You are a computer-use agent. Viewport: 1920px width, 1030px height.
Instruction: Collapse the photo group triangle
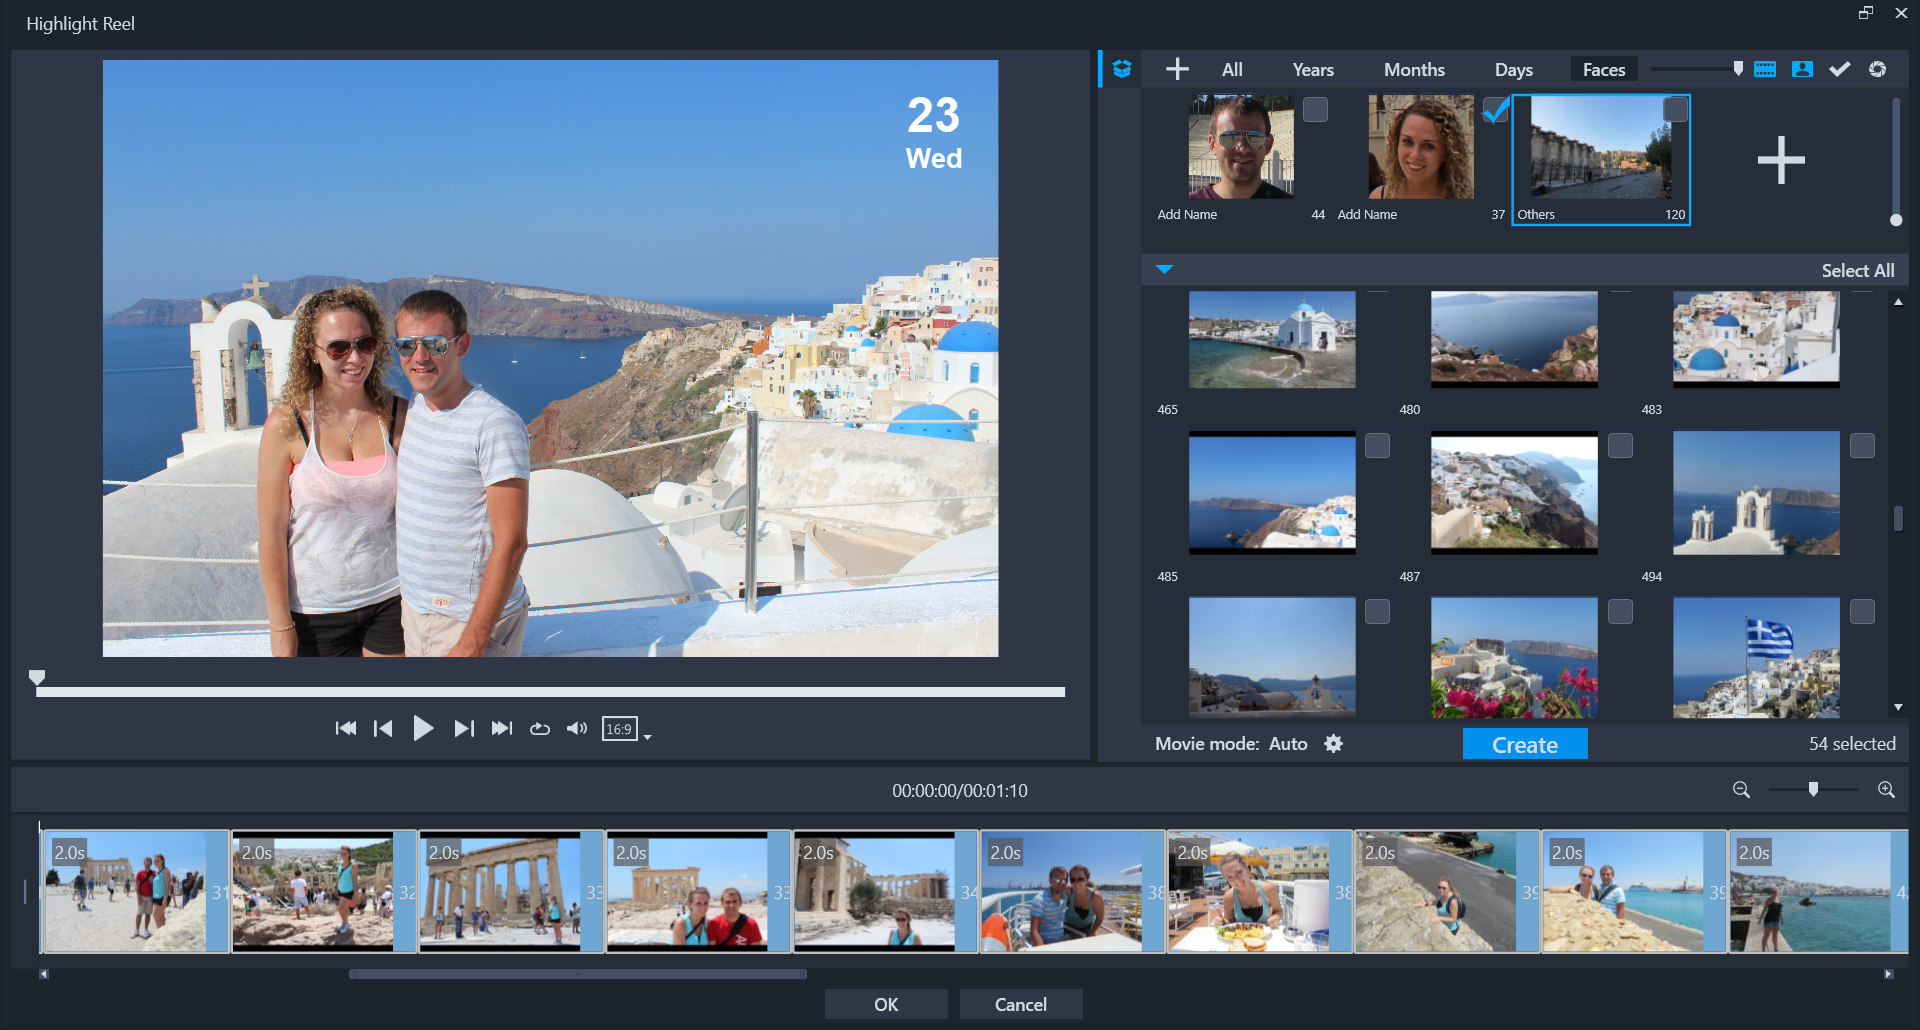tap(1164, 269)
